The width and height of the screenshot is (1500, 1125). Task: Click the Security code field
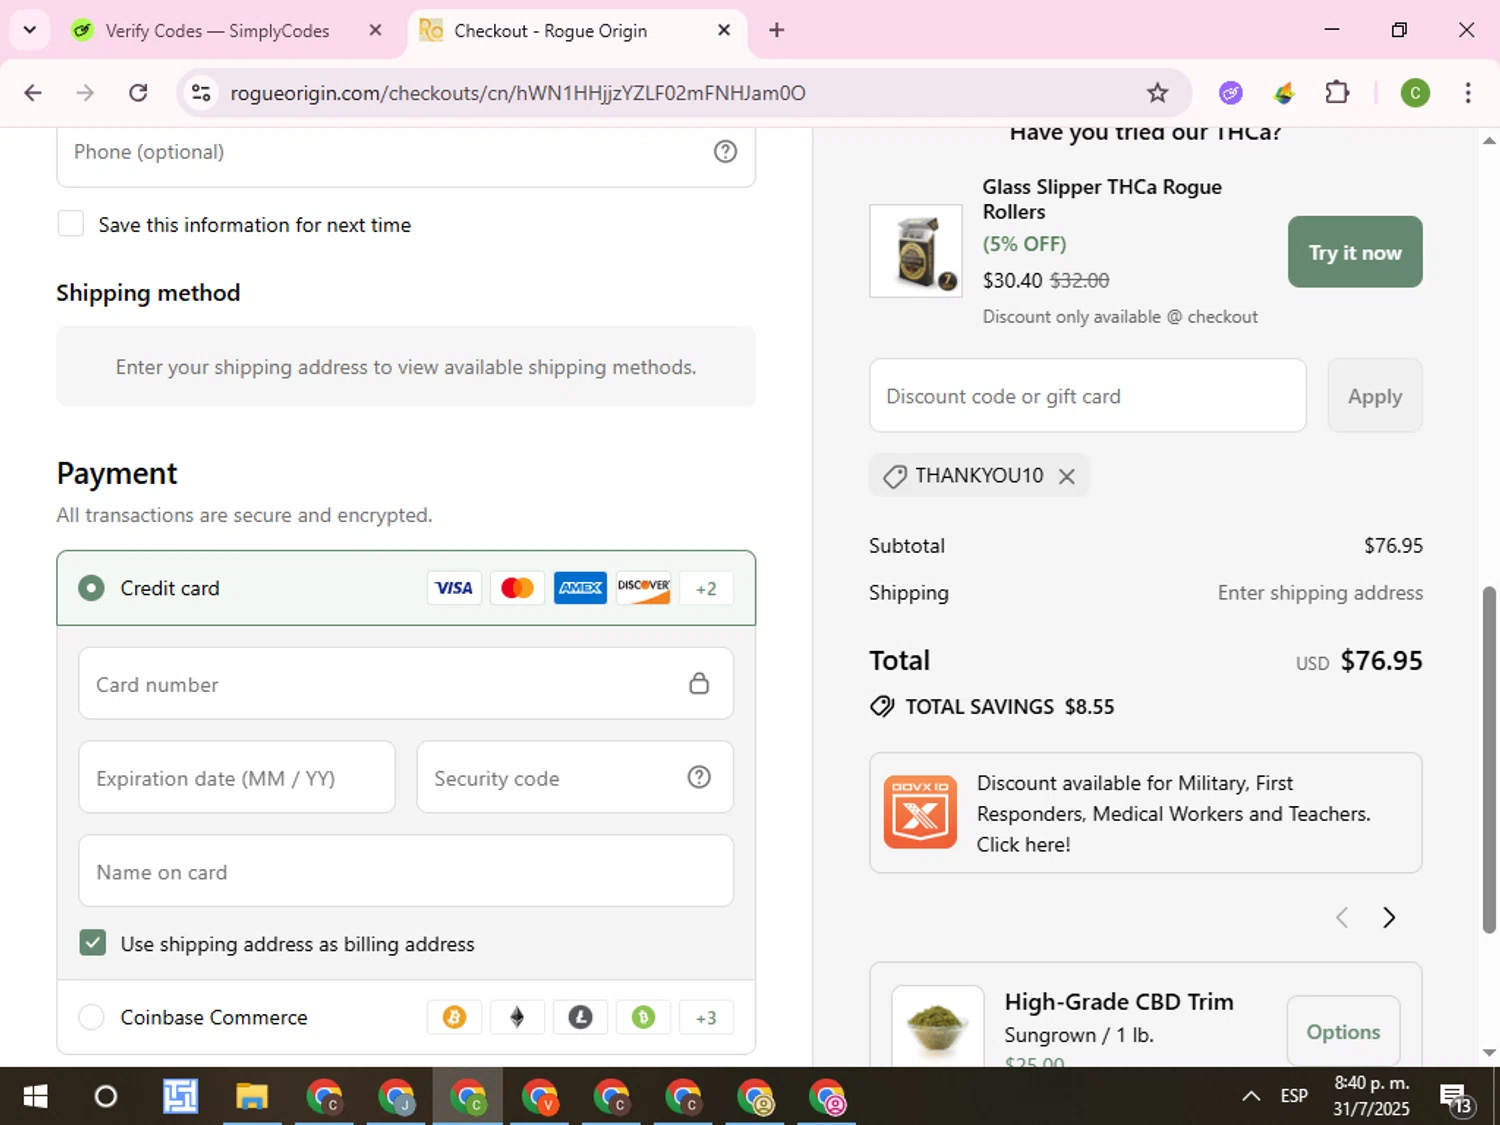tap(575, 778)
